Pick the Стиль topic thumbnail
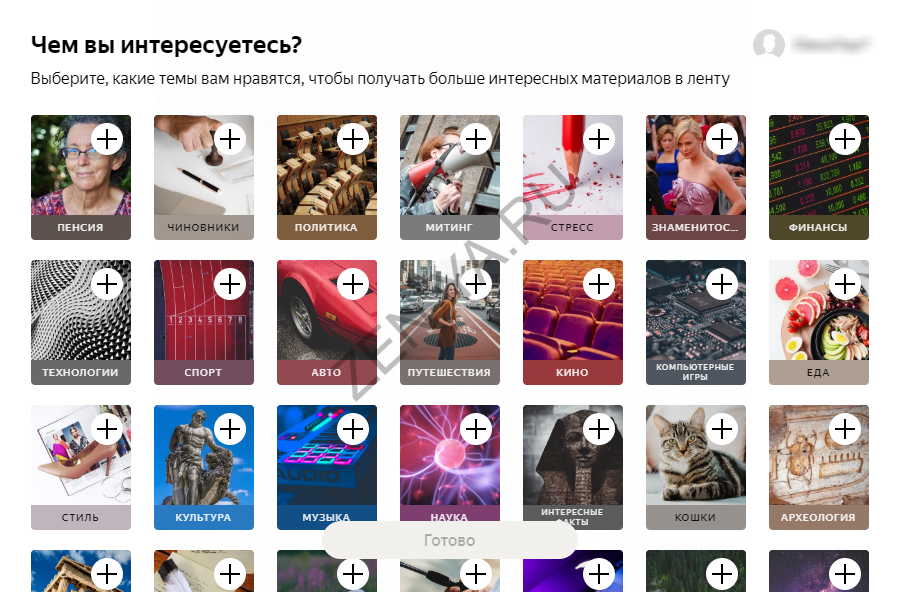Viewport: 905px width, 592px height. click(81, 455)
